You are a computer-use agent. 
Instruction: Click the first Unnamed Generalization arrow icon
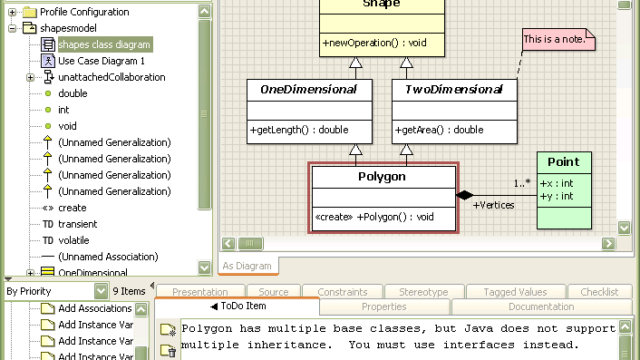coord(48,142)
